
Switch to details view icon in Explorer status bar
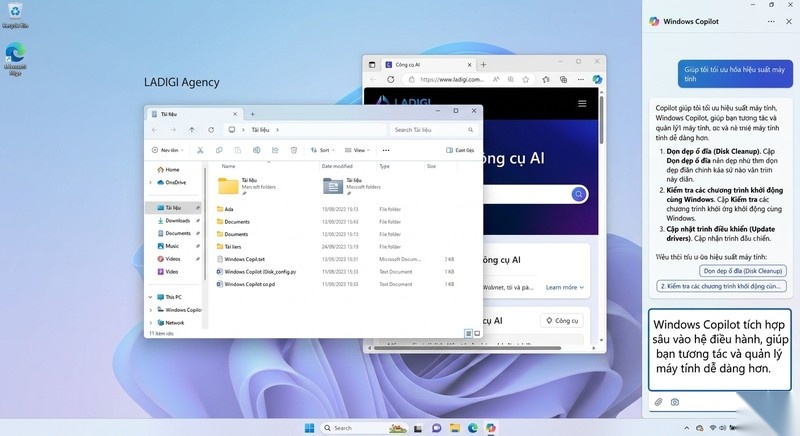[x=468, y=334]
